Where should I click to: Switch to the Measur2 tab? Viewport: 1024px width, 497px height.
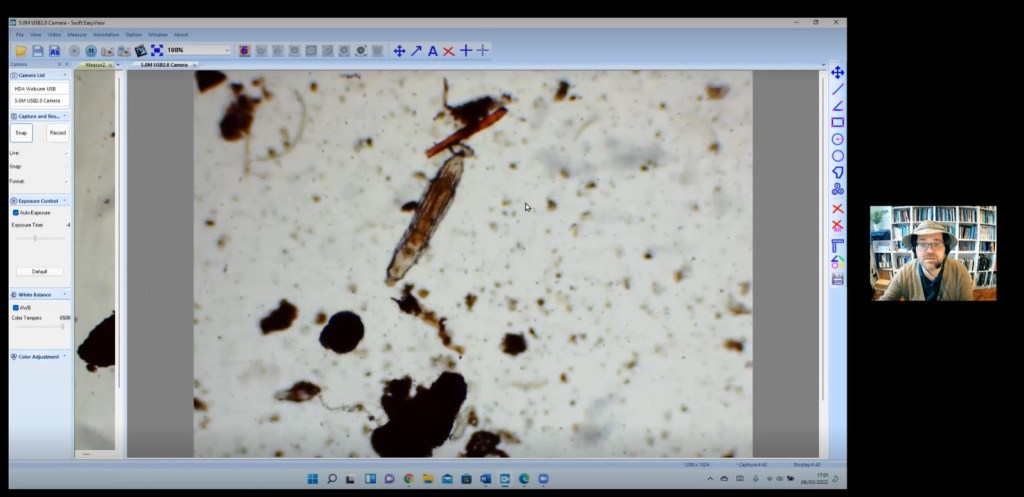96,64
